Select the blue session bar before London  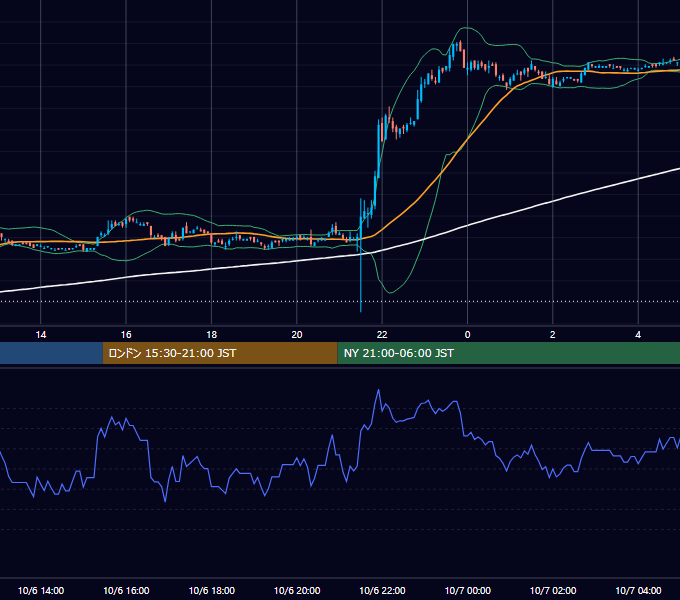[x=51, y=353]
